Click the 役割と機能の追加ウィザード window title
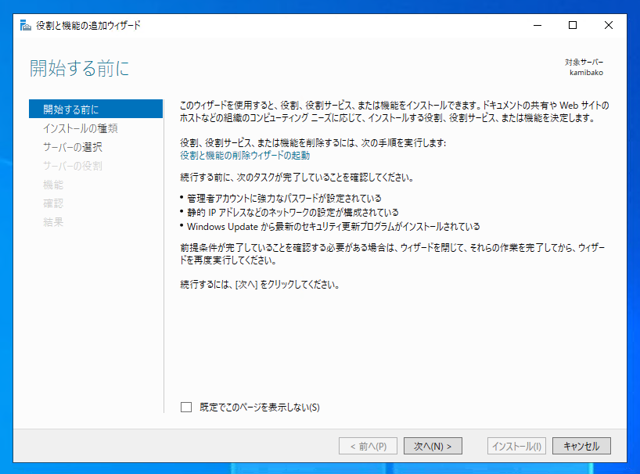The image size is (640, 474). (x=88, y=25)
